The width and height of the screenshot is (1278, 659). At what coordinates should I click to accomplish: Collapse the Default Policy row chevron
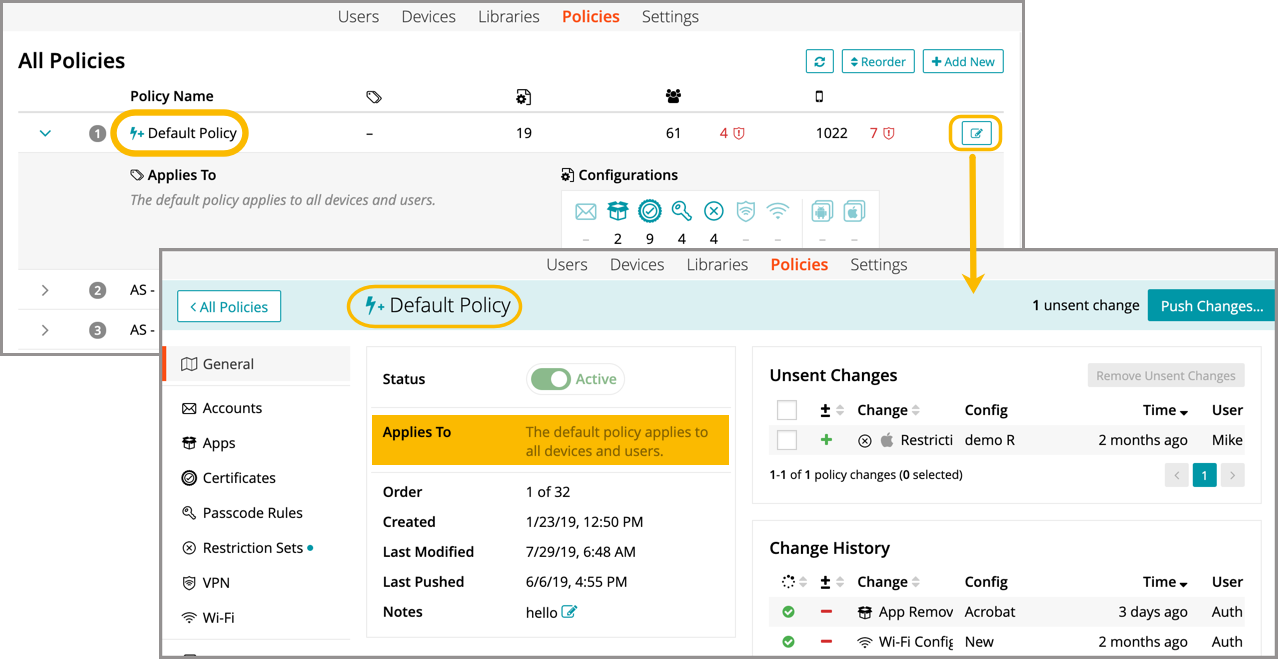45,133
